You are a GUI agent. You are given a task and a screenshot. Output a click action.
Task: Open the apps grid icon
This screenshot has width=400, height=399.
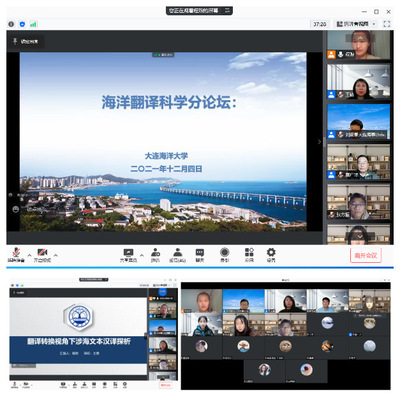pyautogui.click(x=249, y=255)
